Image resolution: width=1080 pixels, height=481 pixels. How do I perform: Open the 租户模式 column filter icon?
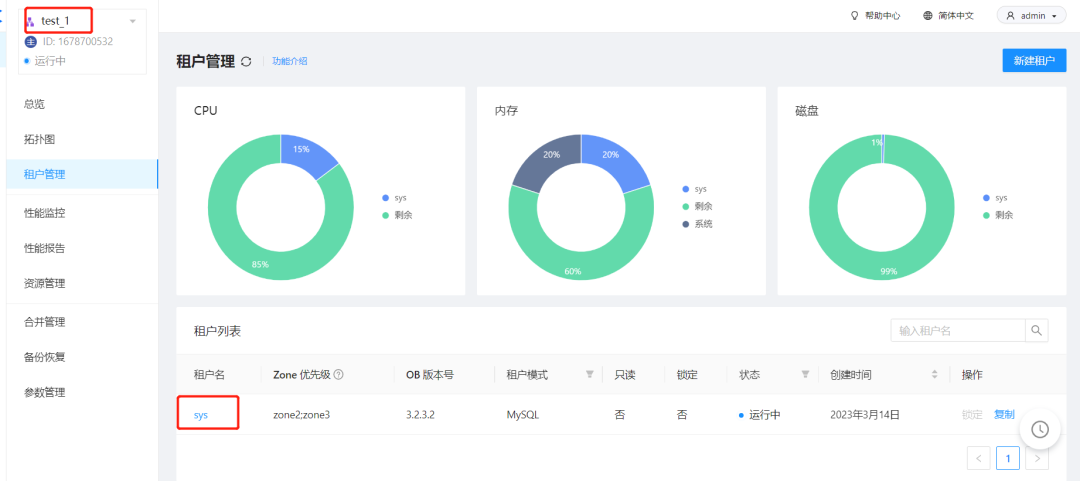(590, 374)
